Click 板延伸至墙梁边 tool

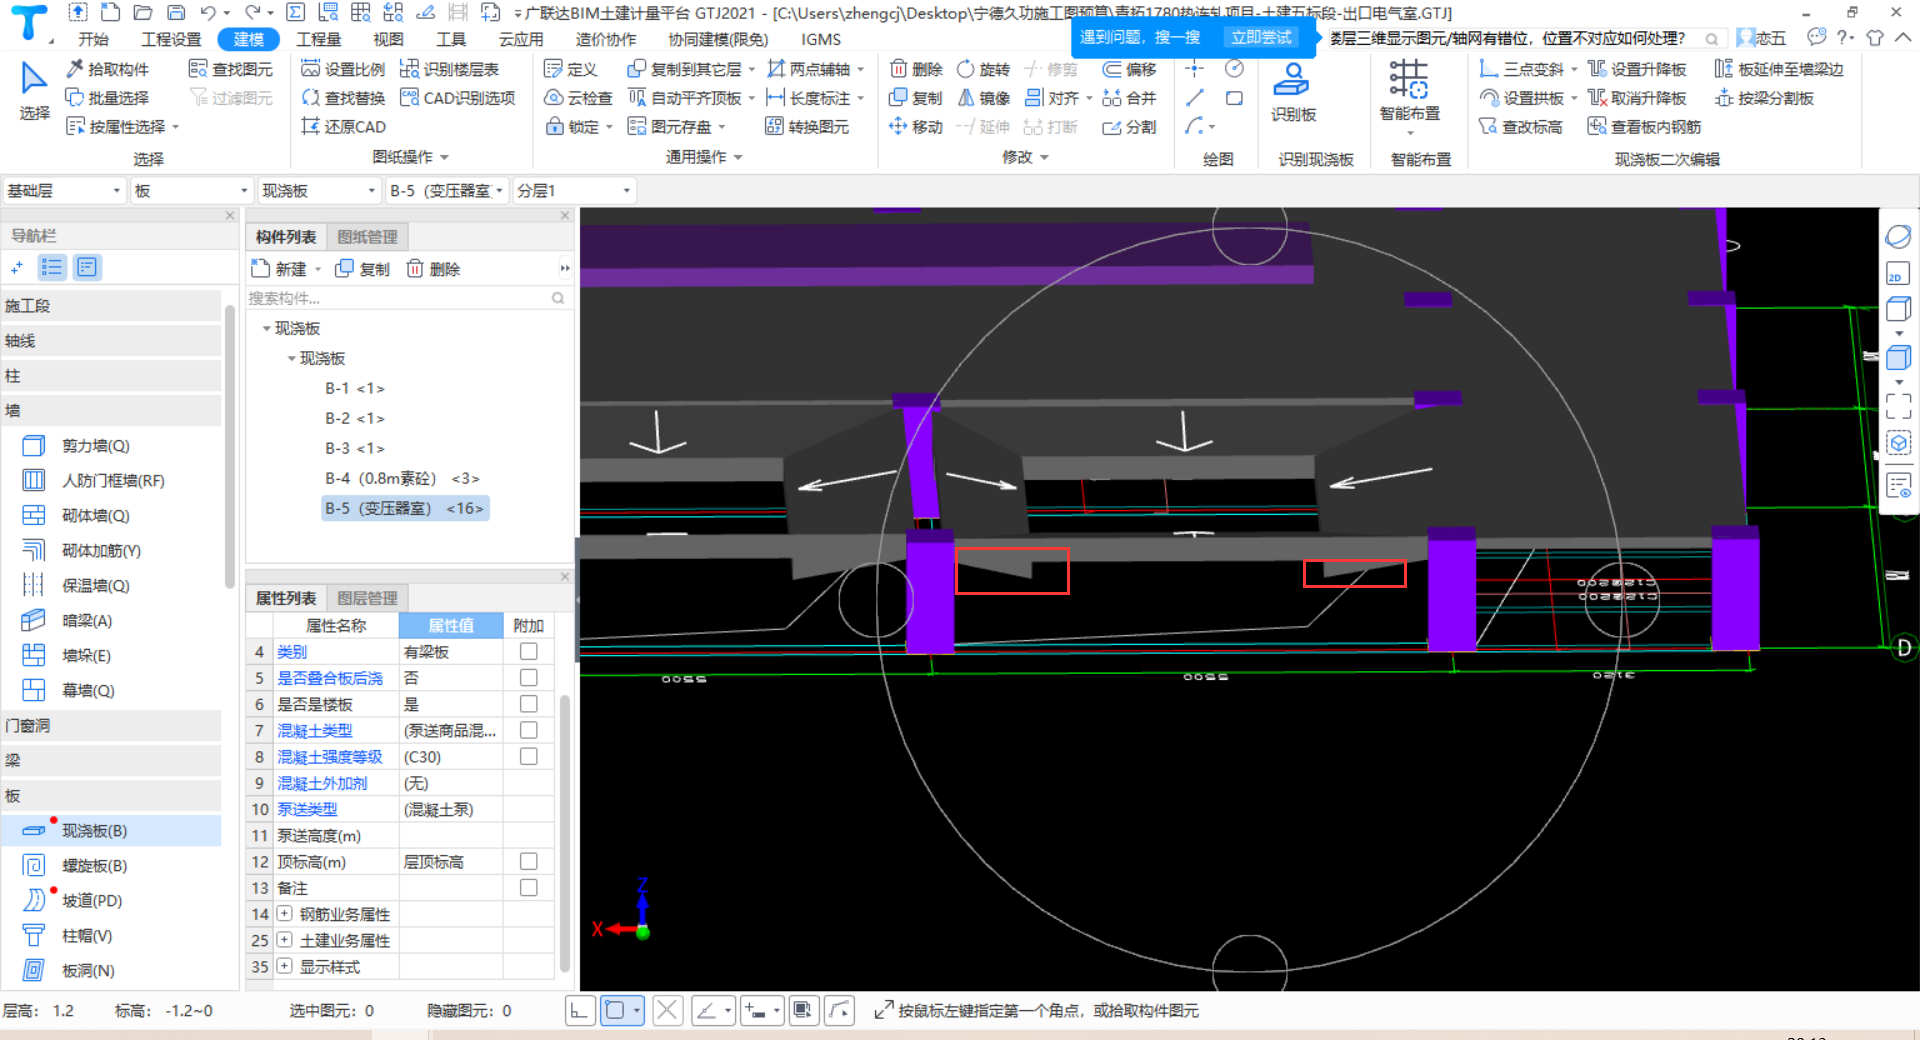pos(1779,69)
